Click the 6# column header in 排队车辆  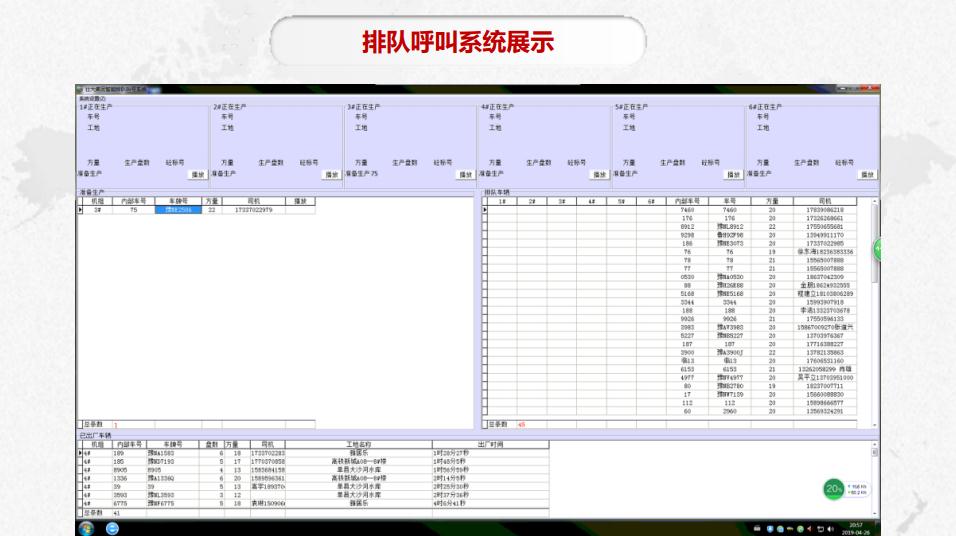click(651, 201)
